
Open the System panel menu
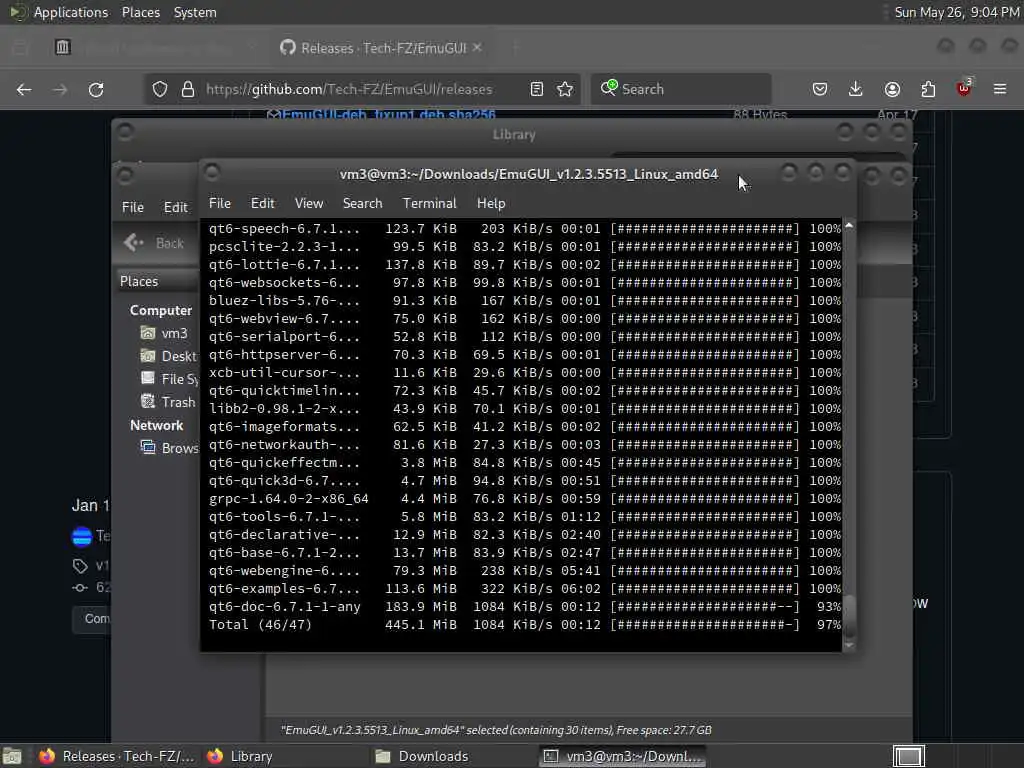pyautogui.click(x=195, y=12)
